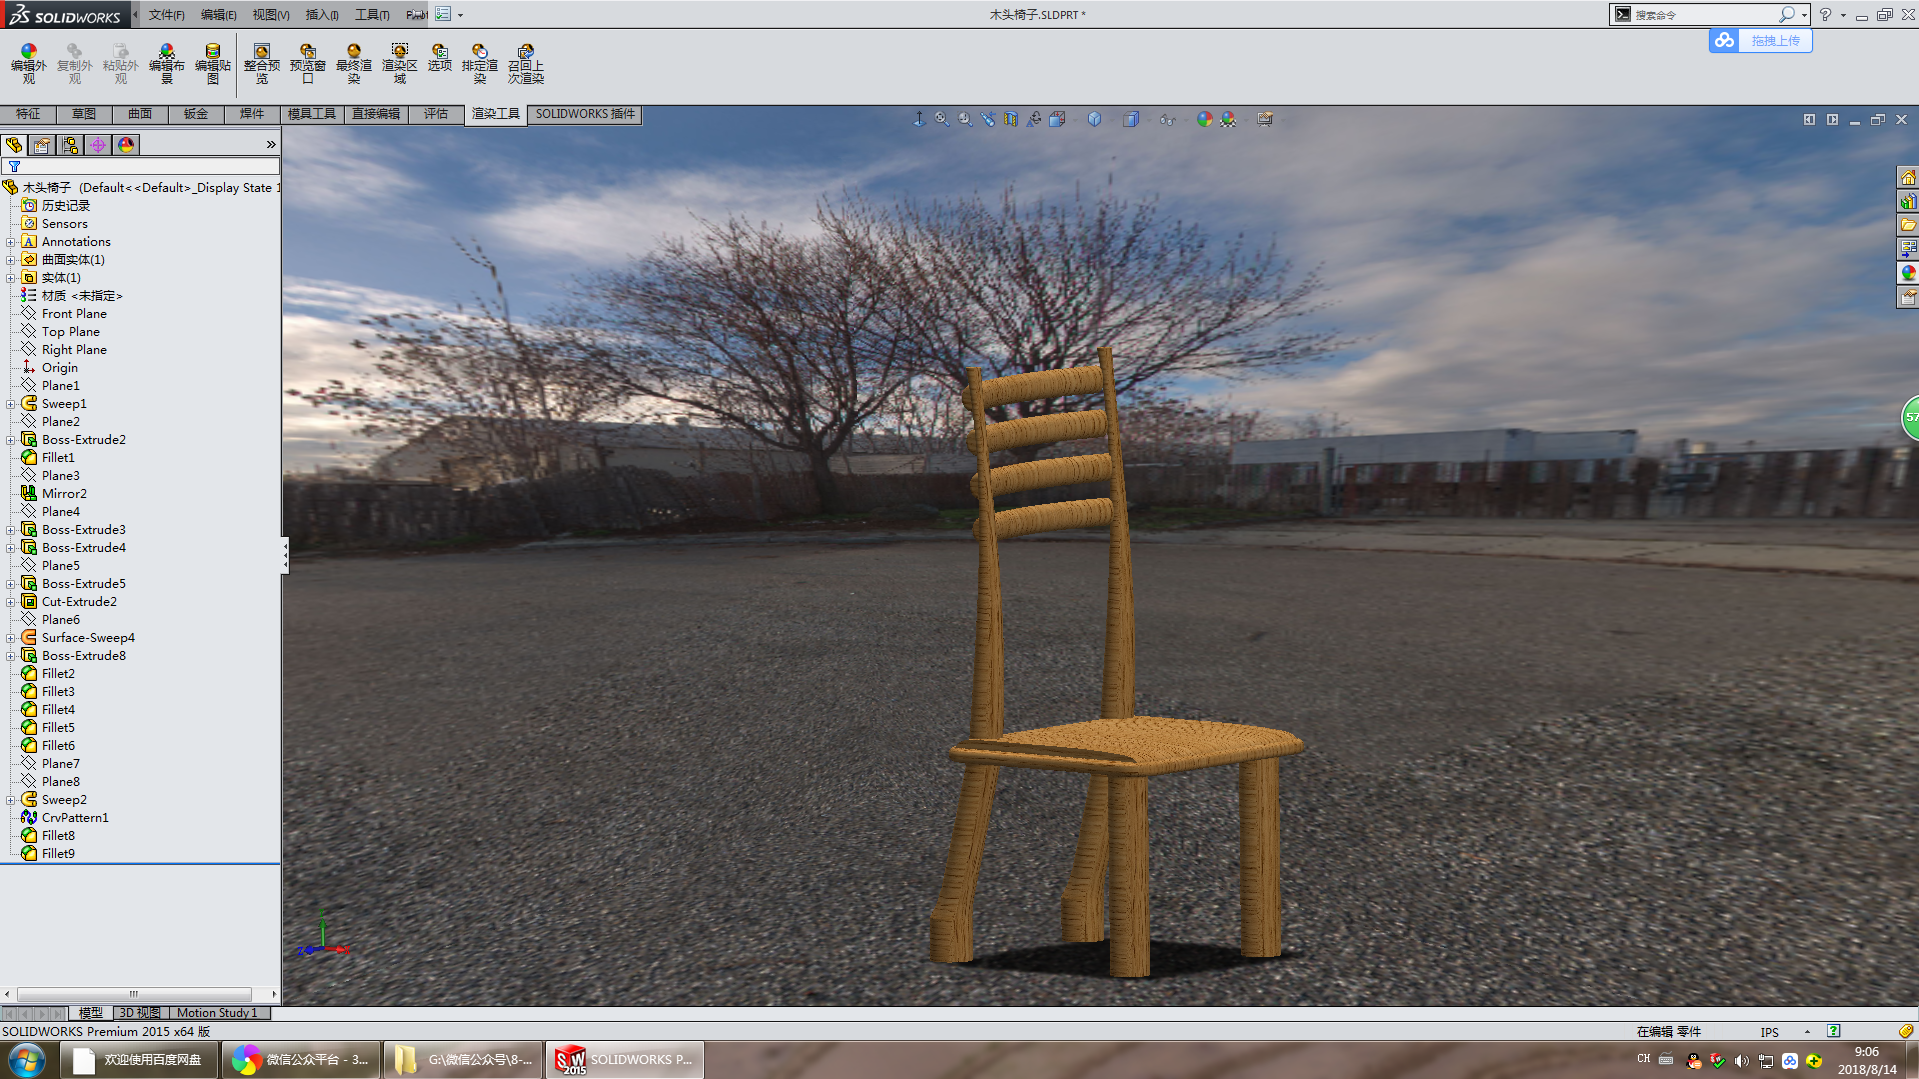
Task: Open the 排定渲染 schedule render tool
Action: tap(480, 63)
